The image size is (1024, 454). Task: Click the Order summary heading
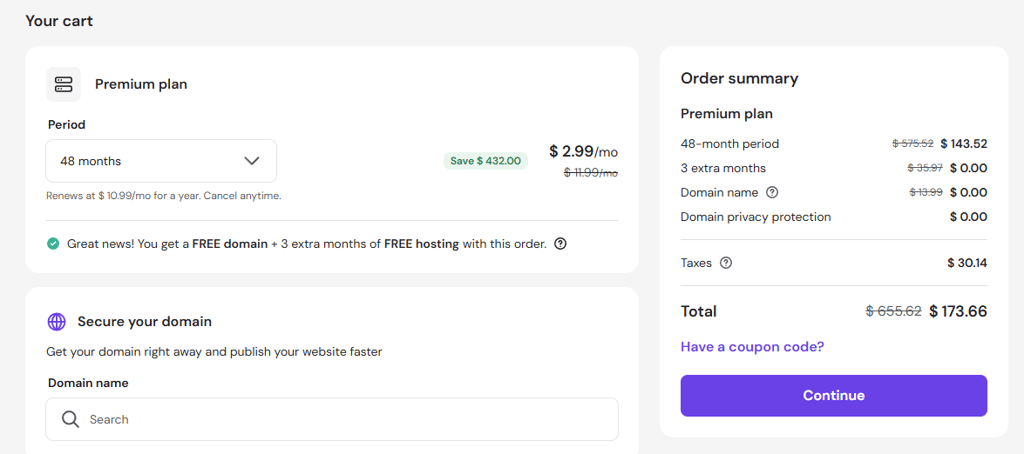pyautogui.click(x=739, y=78)
